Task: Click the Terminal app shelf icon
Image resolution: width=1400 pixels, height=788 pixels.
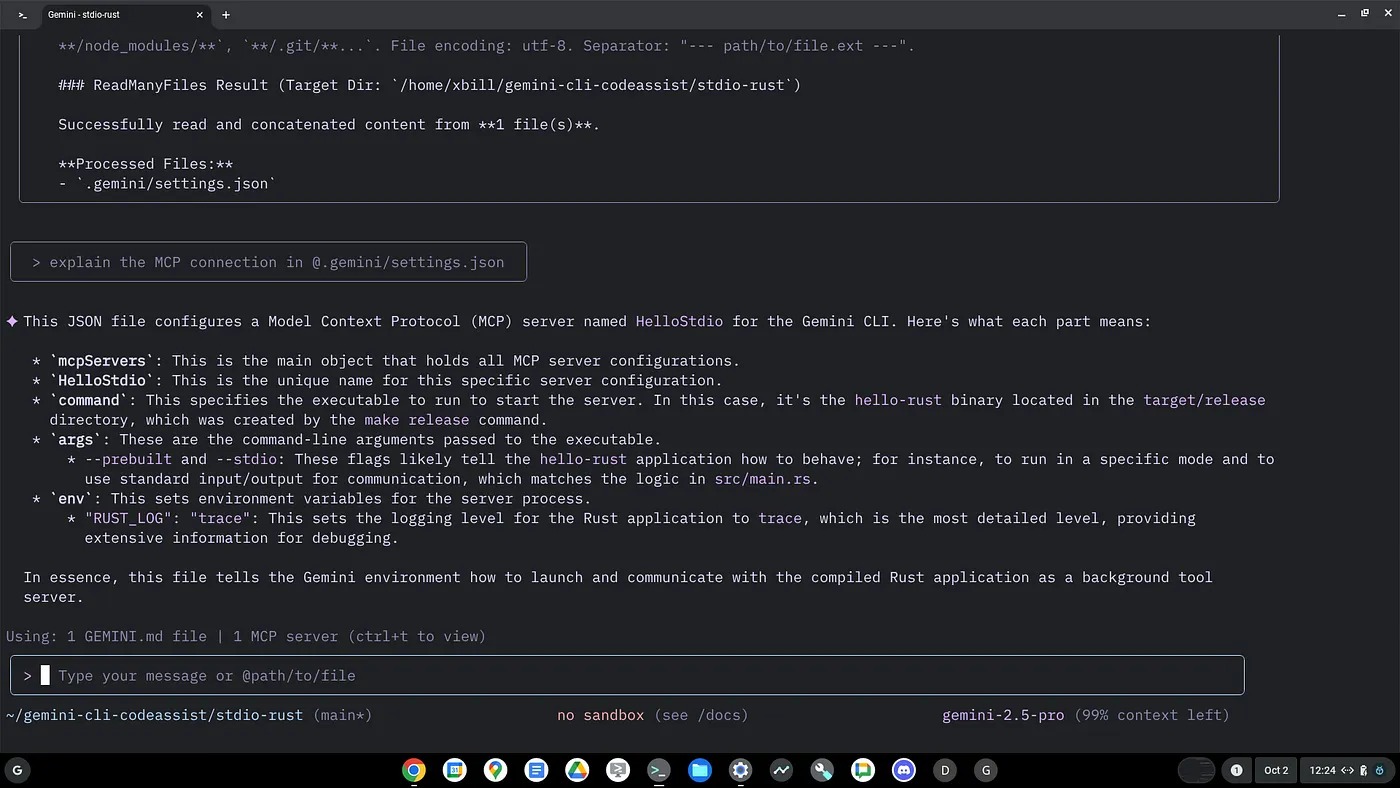Action: [x=658, y=770]
